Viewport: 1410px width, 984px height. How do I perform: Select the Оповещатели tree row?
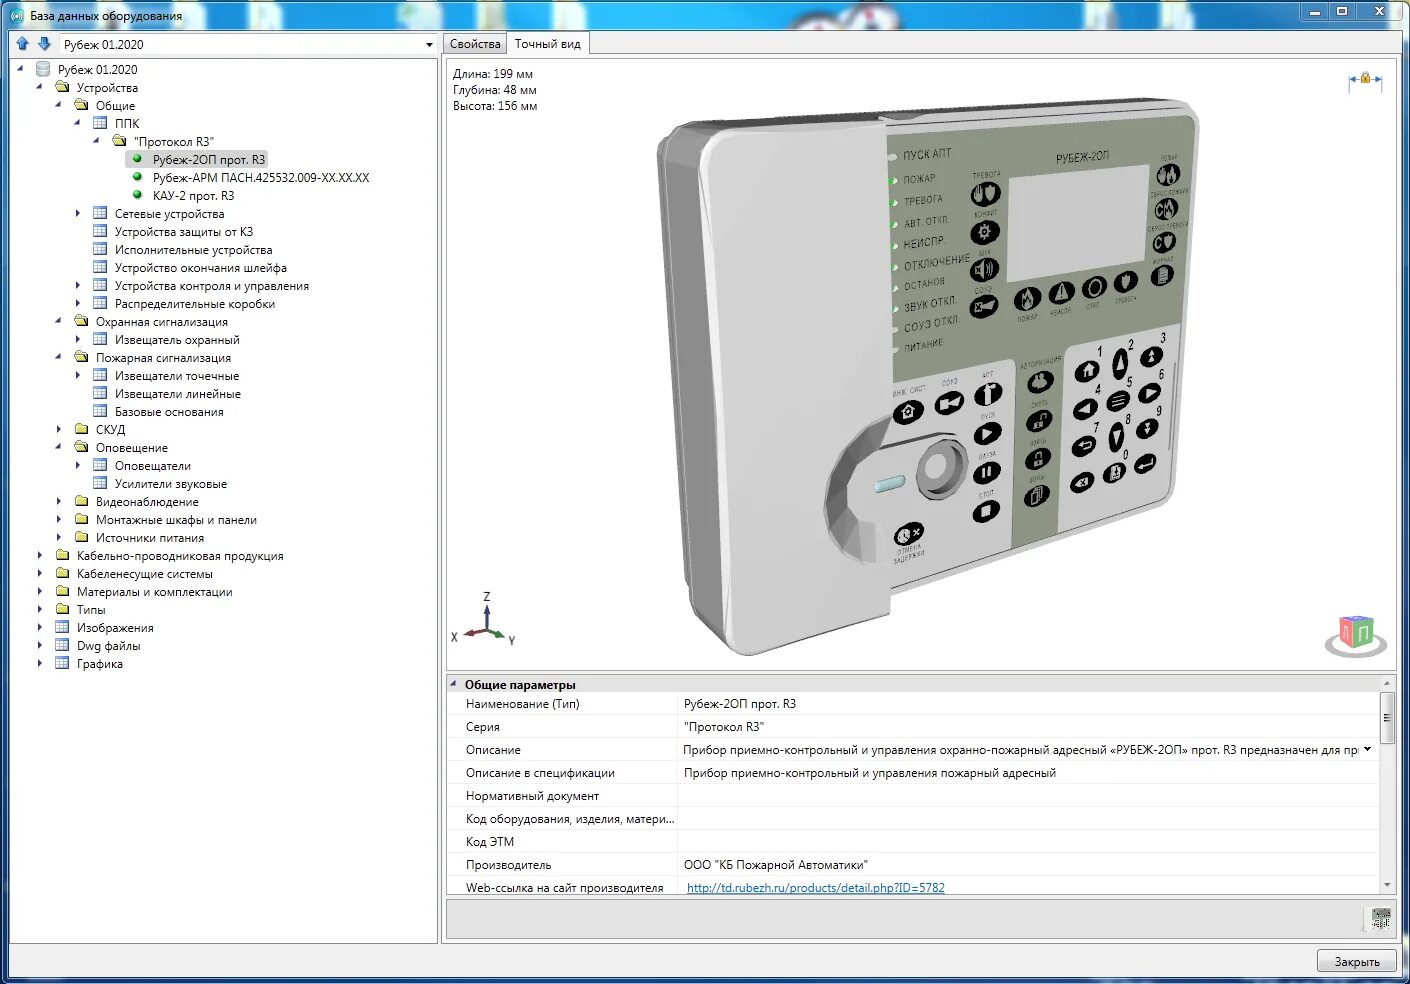click(x=153, y=465)
